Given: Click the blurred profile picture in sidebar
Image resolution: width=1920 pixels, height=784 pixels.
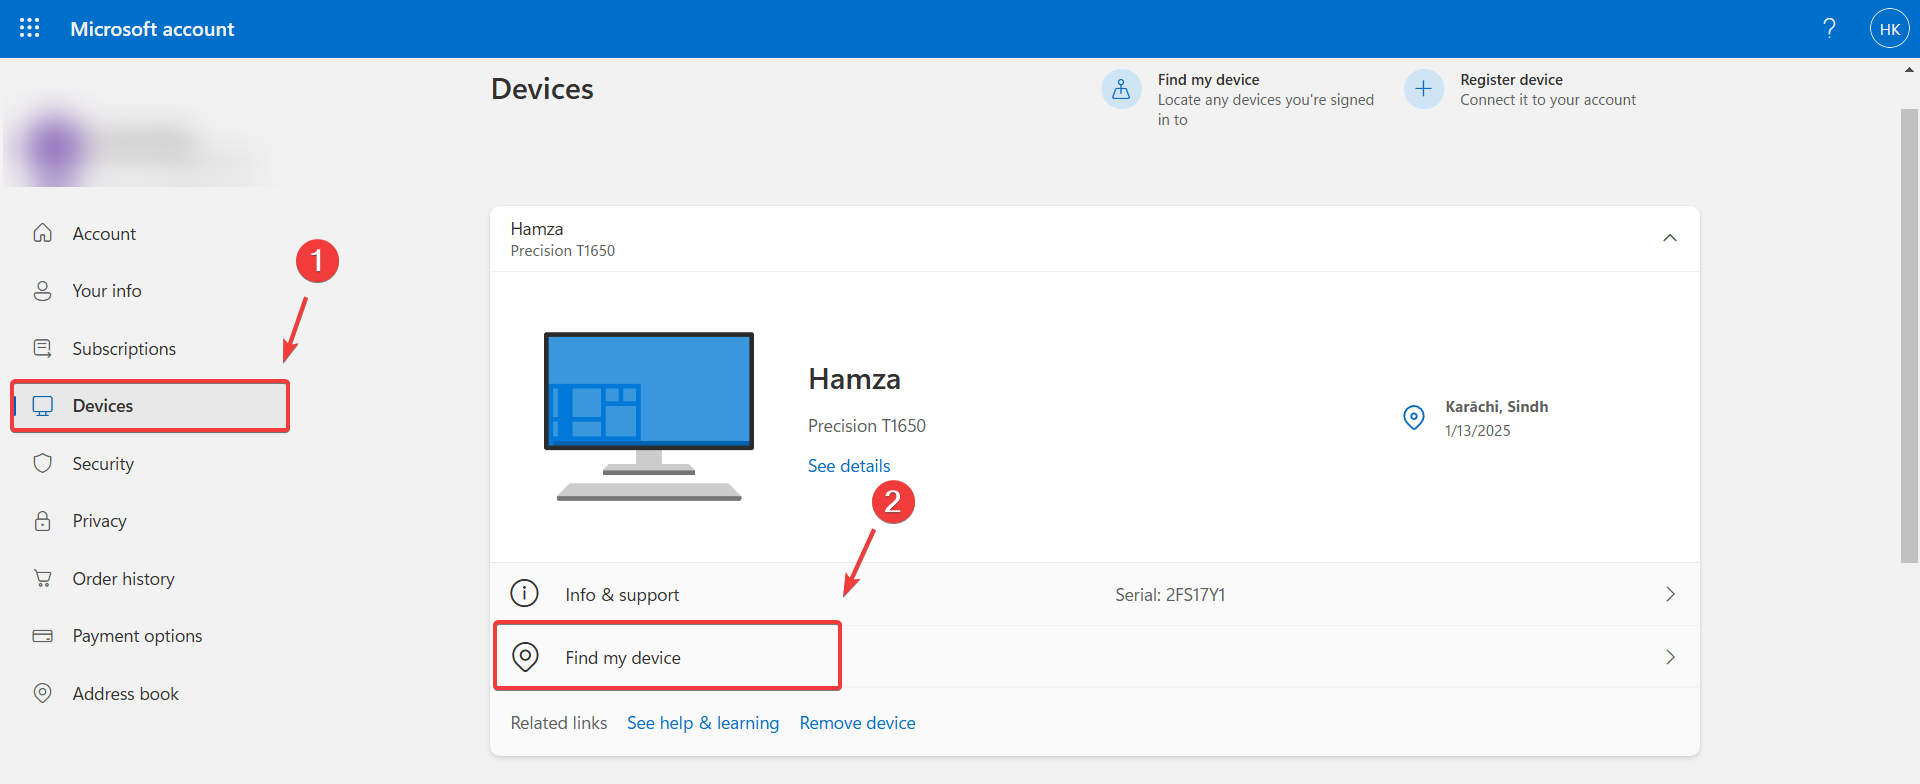Looking at the screenshot, I should click(55, 147).
